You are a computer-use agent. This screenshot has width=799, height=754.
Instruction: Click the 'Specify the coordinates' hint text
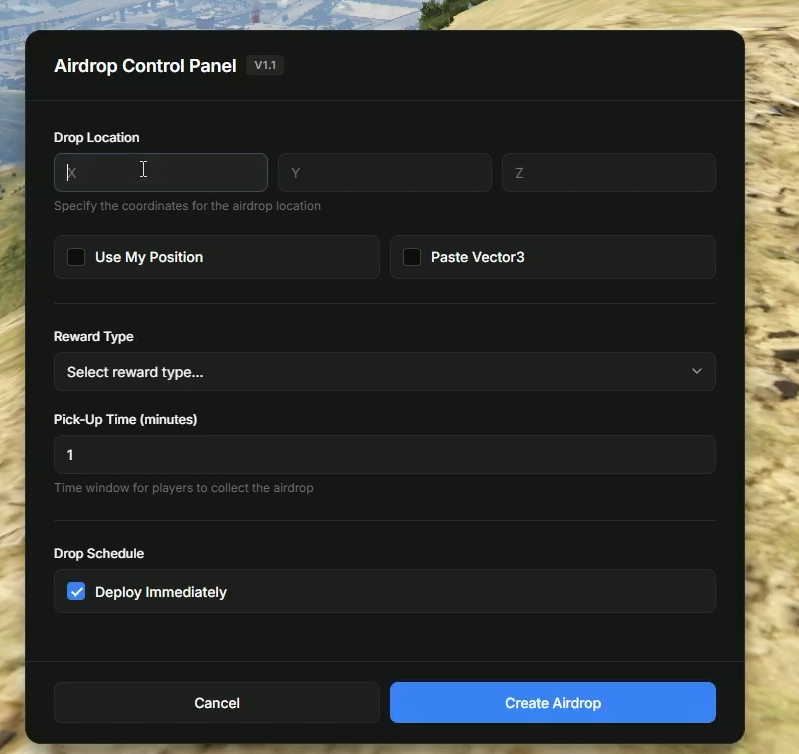[x=188, y=206]
